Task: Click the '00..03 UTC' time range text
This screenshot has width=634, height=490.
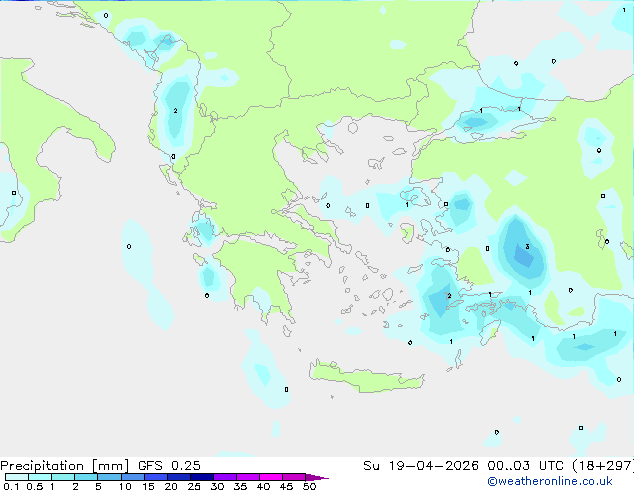Action: coord(525,466)
